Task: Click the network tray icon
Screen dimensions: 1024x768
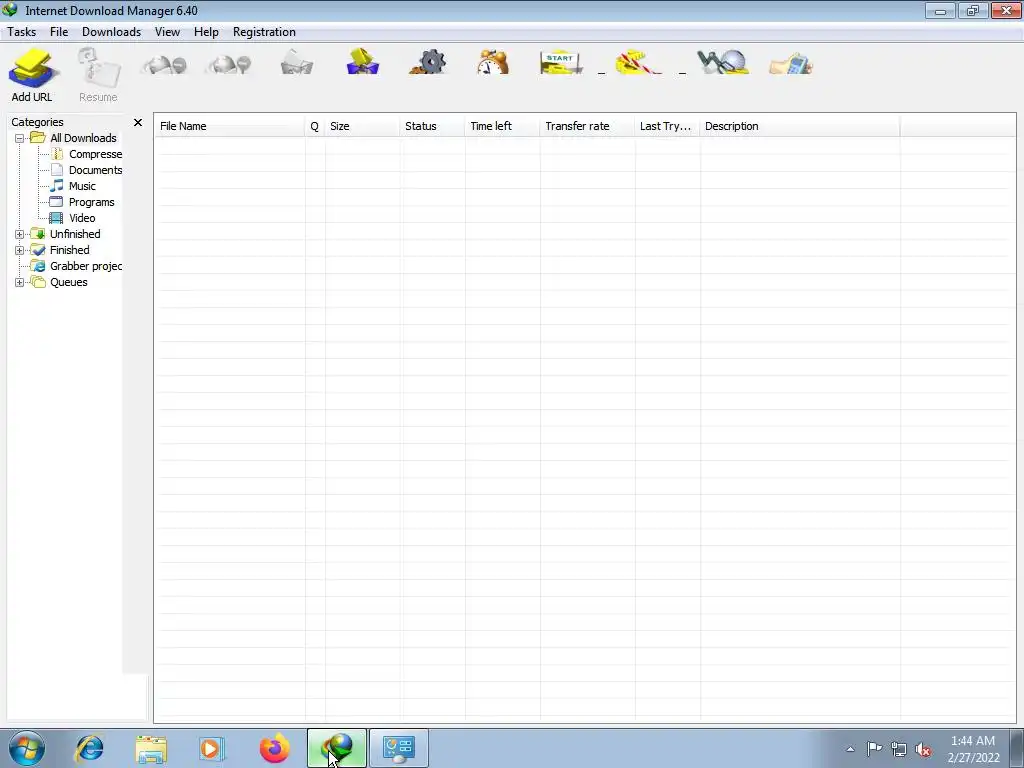Action: (x=899, y=749)
